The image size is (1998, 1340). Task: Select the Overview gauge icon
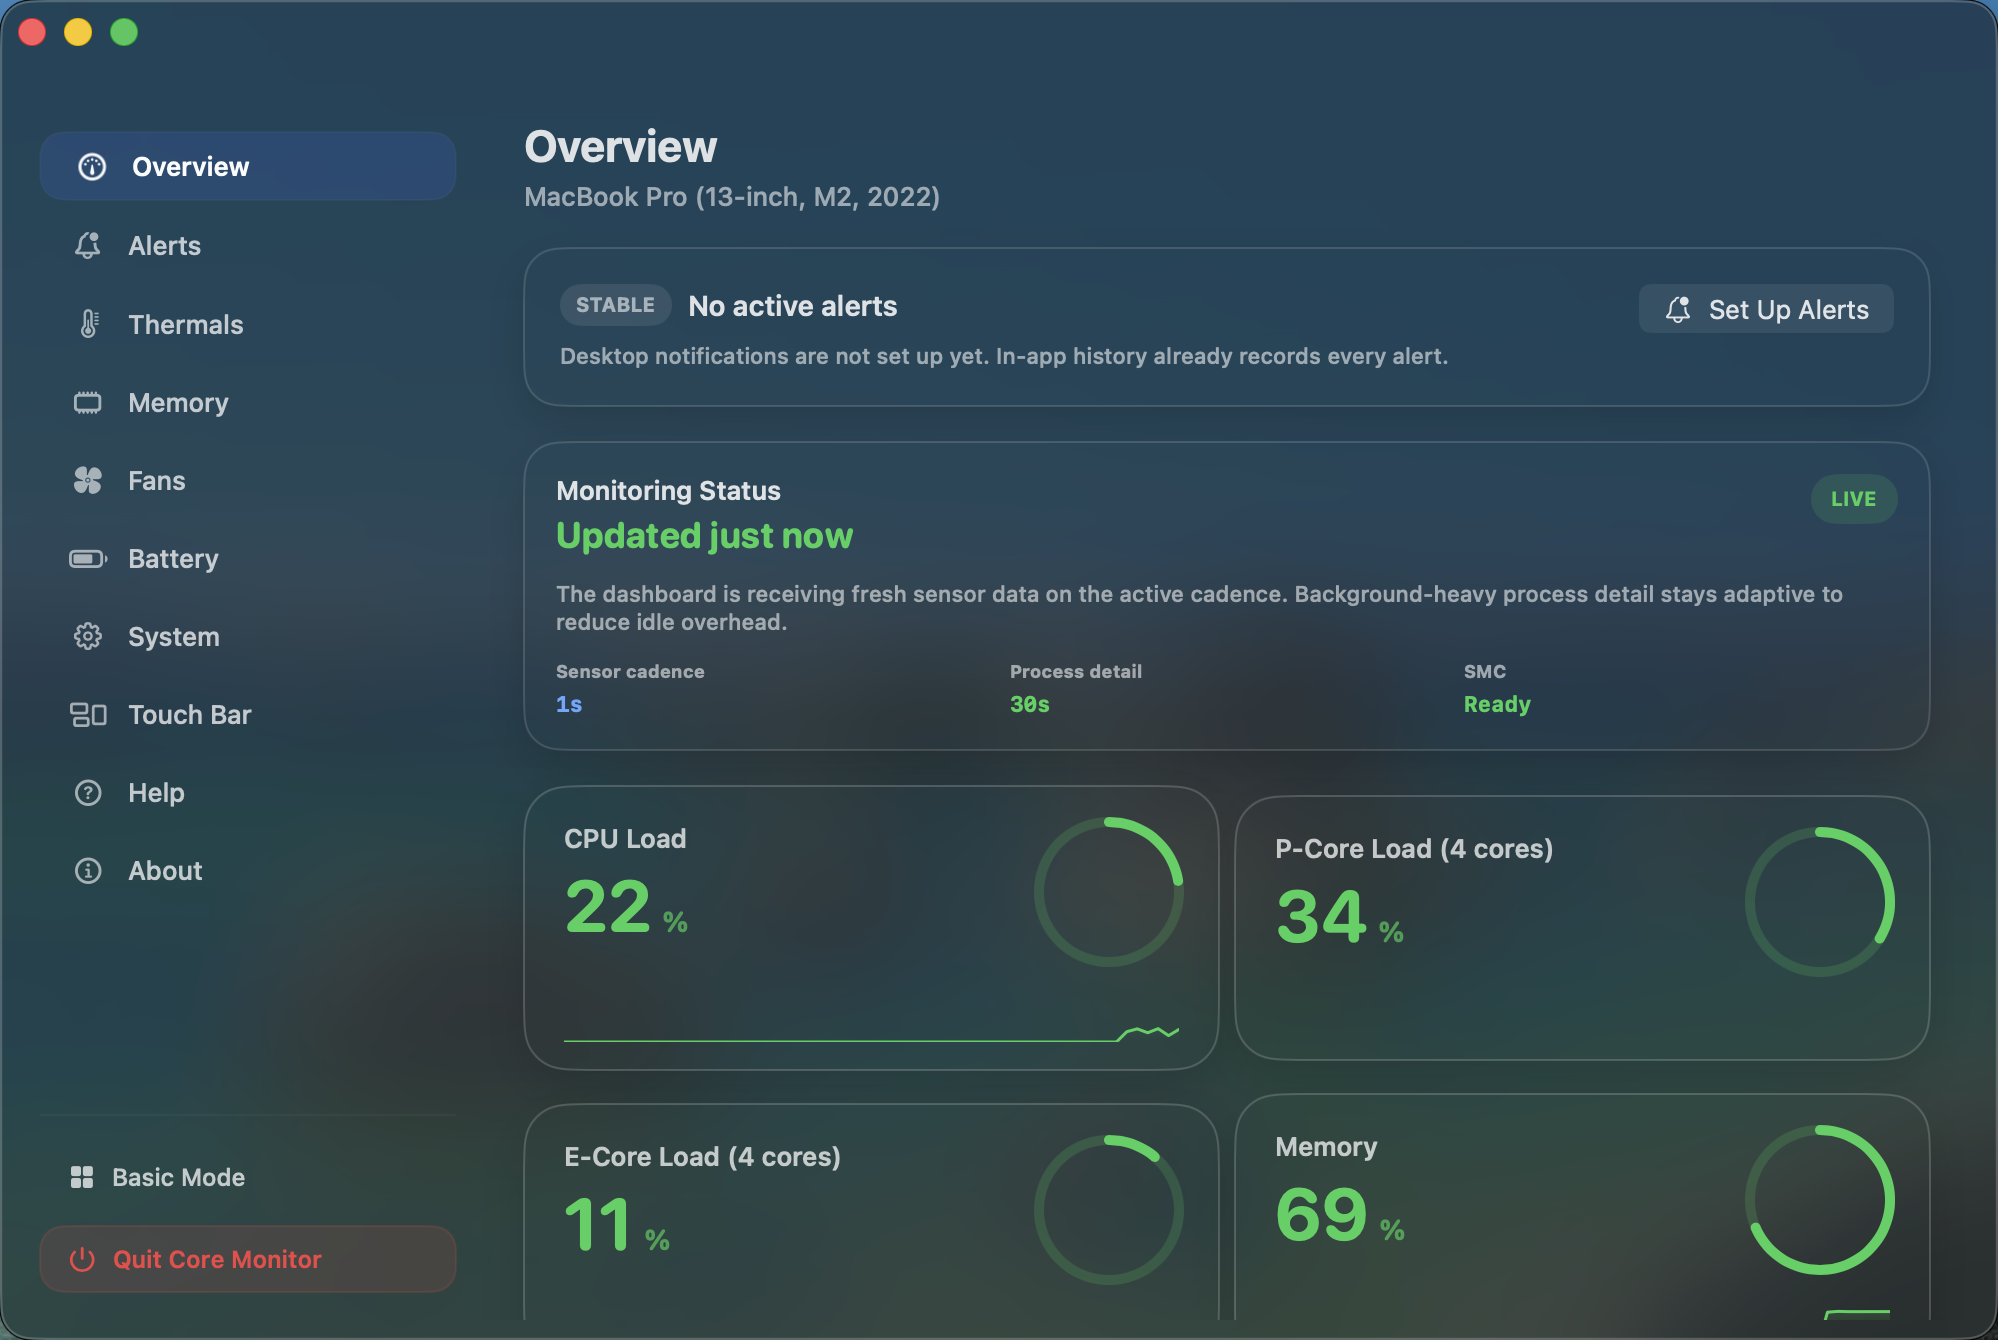pyautogui.click(x=91, y=166)
